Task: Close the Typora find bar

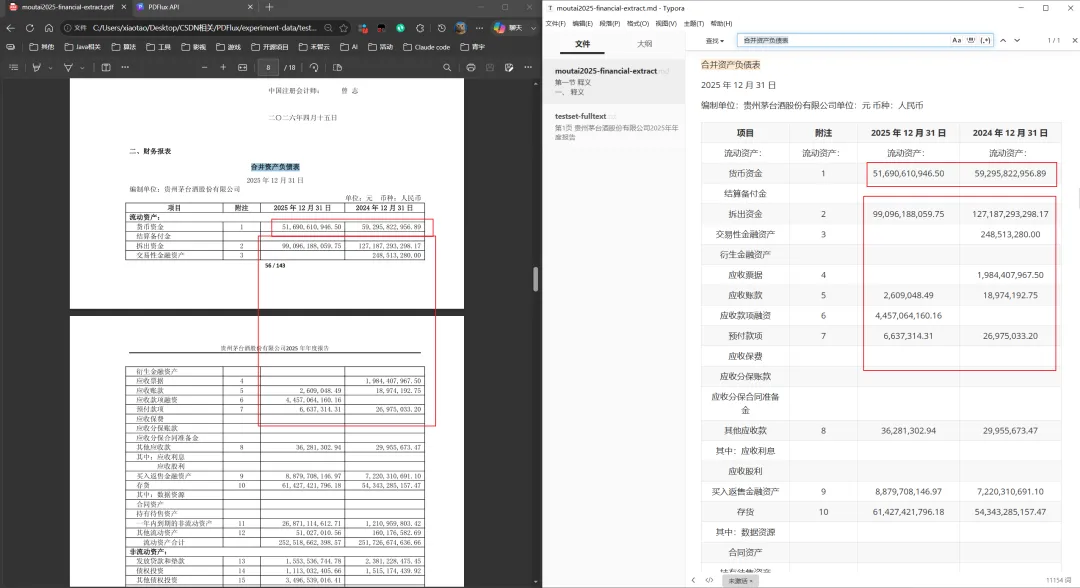Action: [x=1074, y=41]
